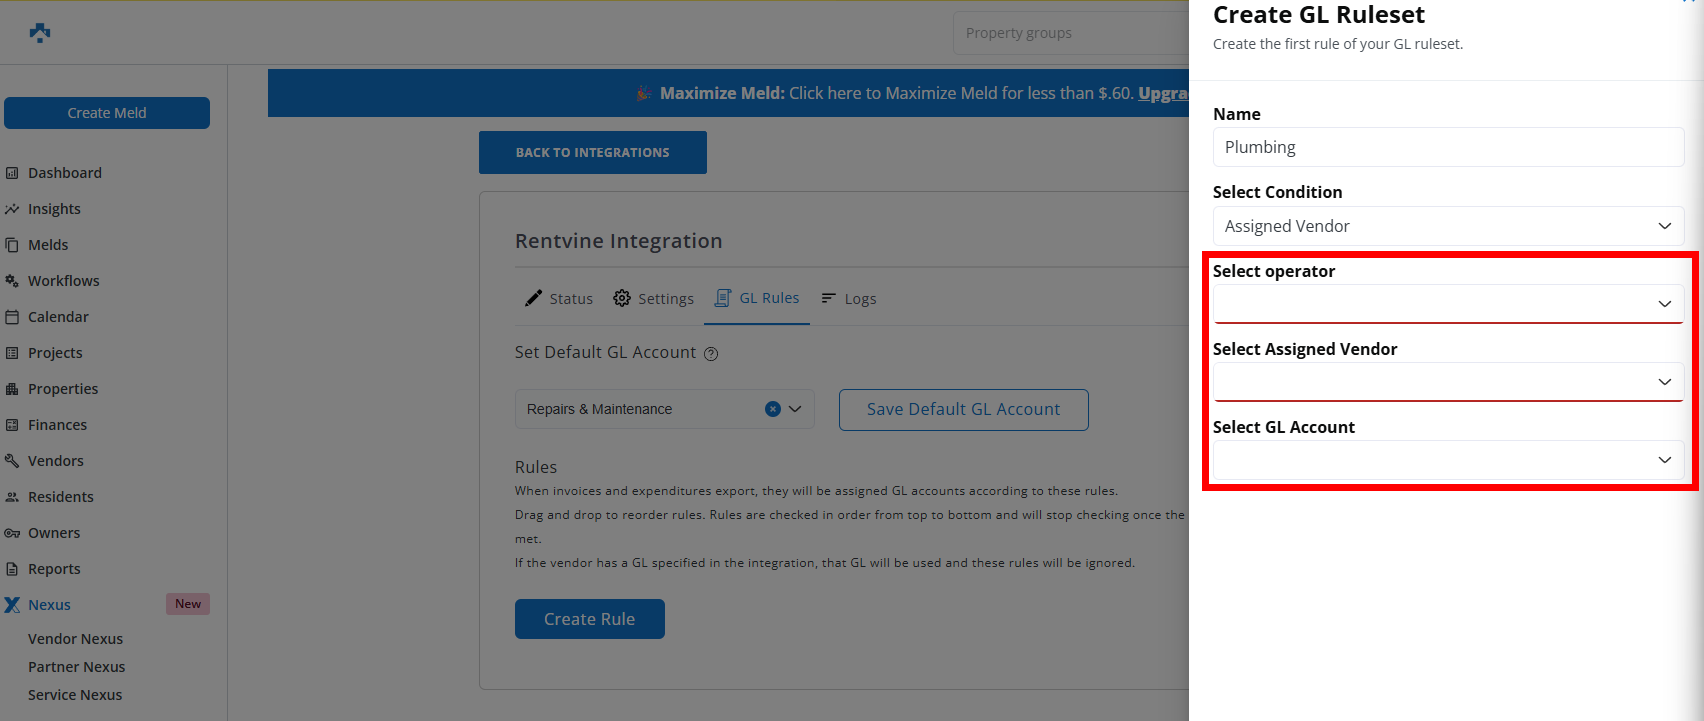The width and height of the screenshot is (1704, 721).
Task: Open the Select GL Account dropdown
Action: coord(1447,460)
